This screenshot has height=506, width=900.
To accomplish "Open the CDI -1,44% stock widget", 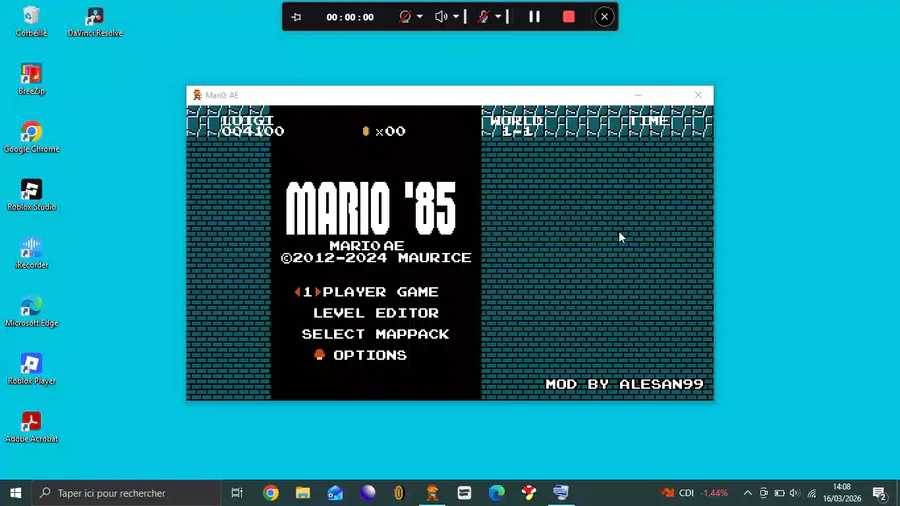I will (695, 493).
